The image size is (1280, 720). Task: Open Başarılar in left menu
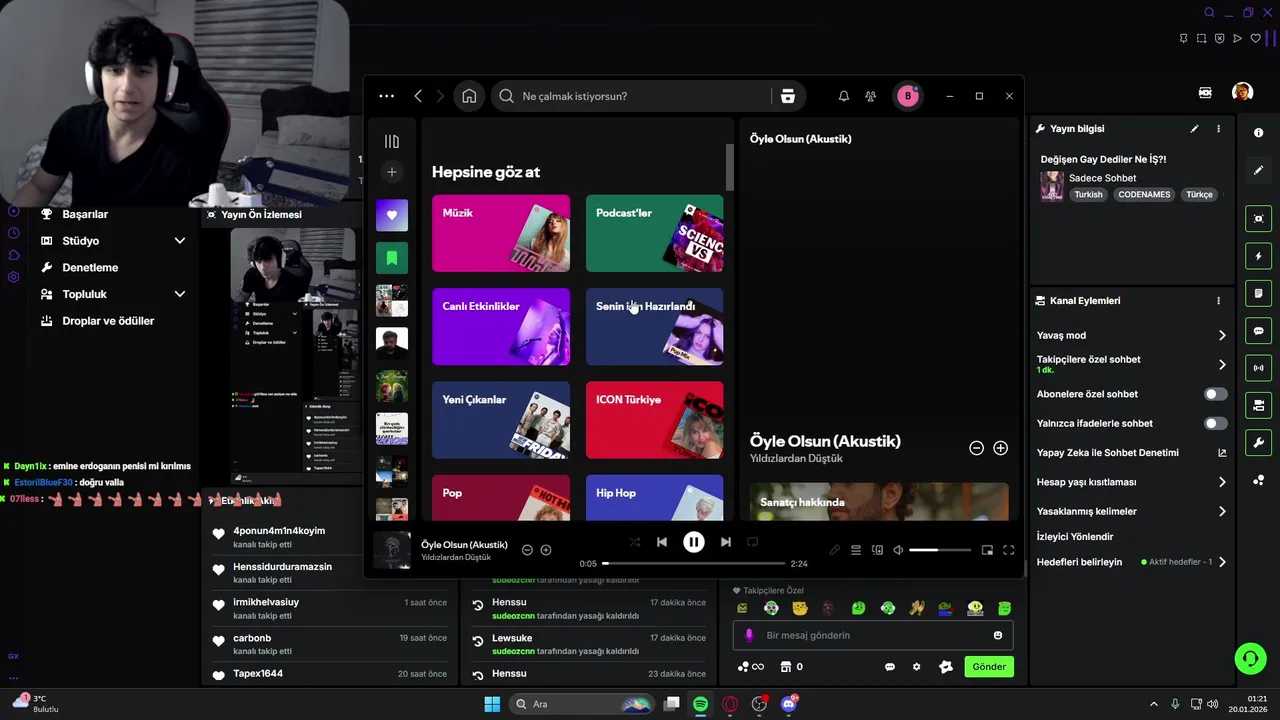85,214
